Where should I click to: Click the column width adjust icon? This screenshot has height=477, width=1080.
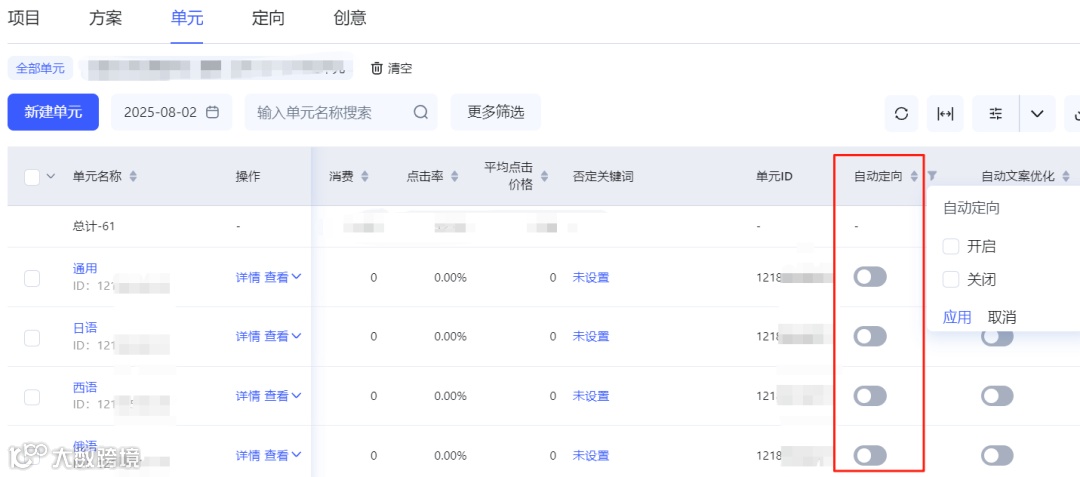pyautogui.click(x=945, y=113)
